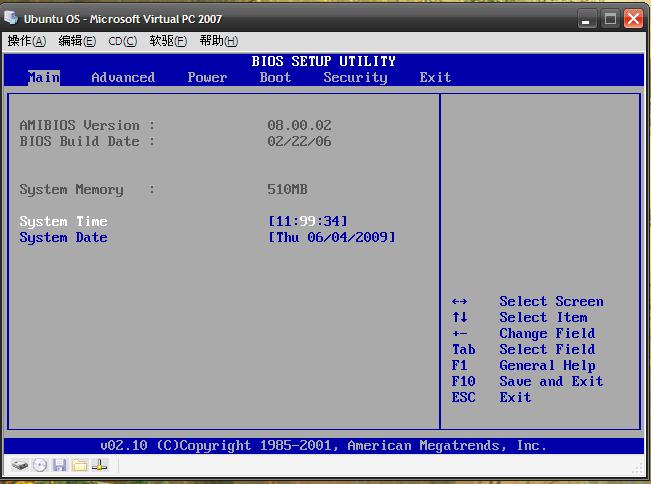This screenshot has height=484, width=651.
Task: Click the CD drive status icon
Action: [39, 465]
